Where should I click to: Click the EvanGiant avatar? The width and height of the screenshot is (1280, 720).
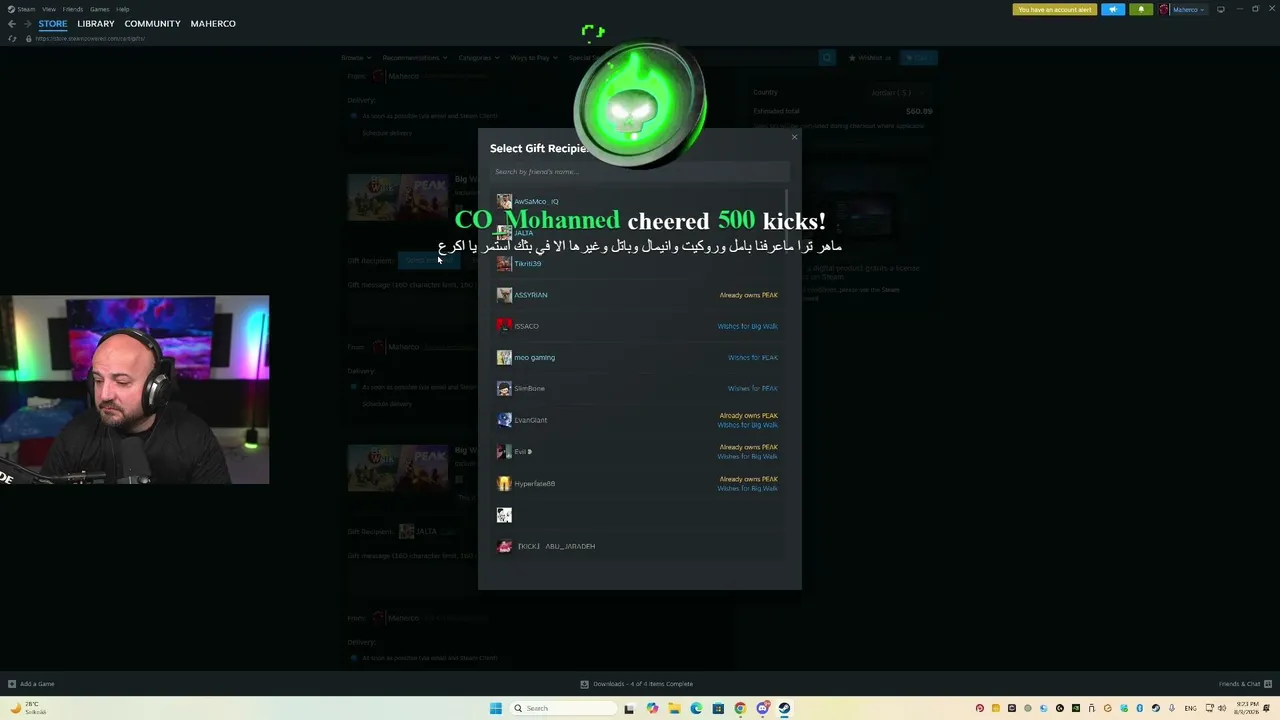pos(504,420)
